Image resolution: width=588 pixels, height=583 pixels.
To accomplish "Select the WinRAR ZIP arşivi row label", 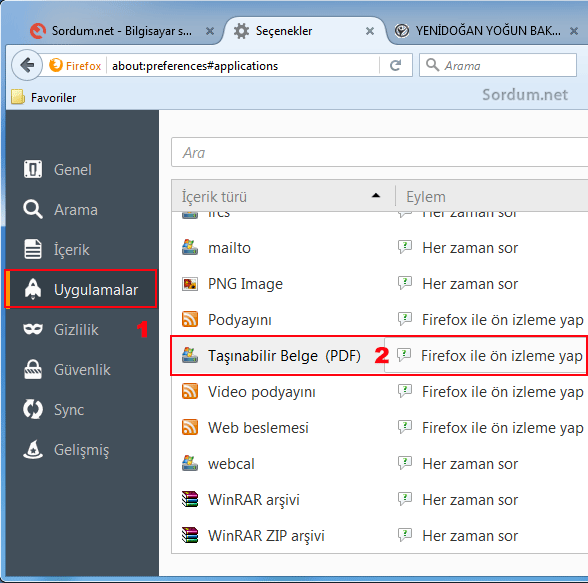I will [266, 536].
